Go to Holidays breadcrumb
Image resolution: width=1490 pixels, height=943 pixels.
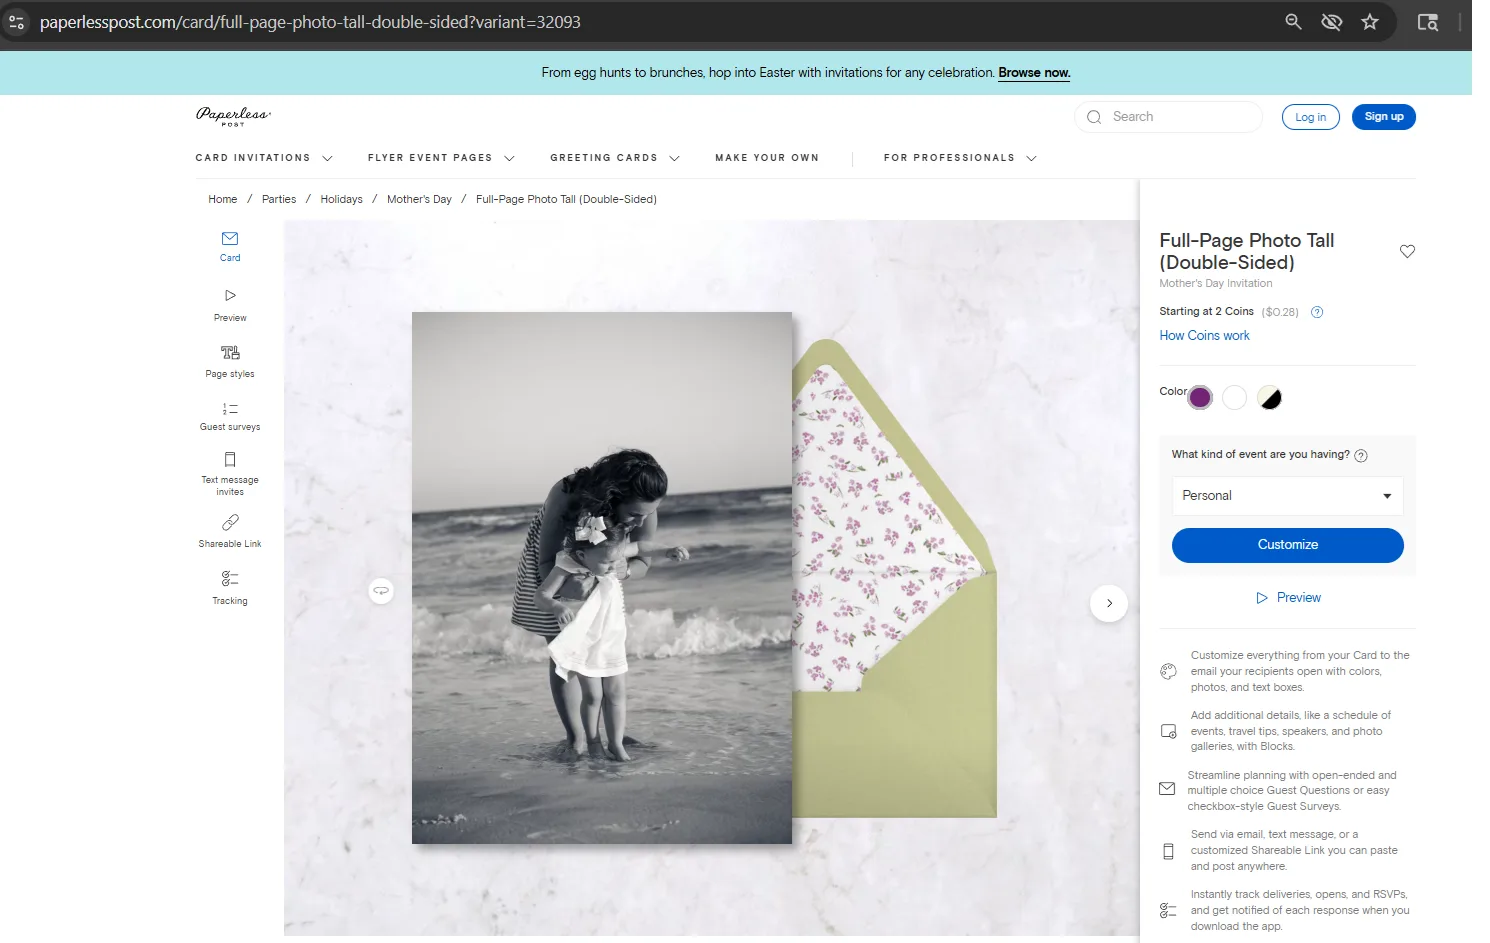pos(341,199)
